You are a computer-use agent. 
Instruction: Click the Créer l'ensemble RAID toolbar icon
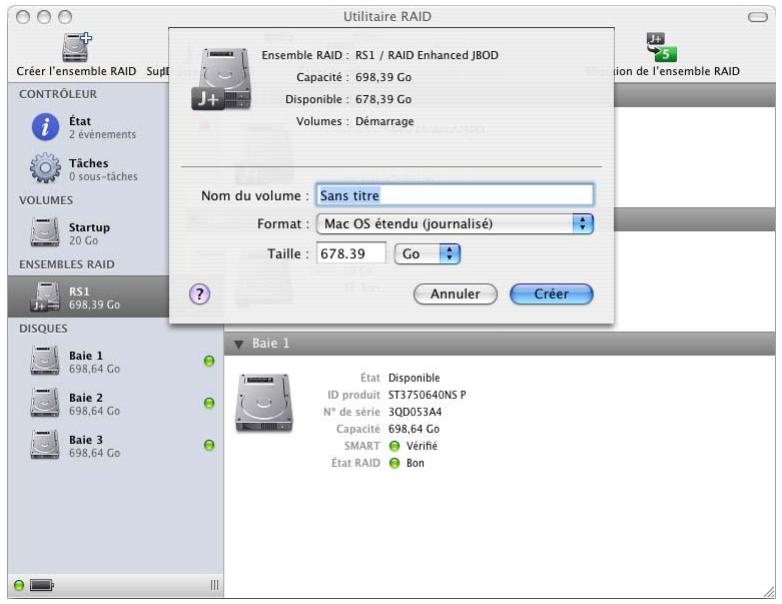coord(76,47)
